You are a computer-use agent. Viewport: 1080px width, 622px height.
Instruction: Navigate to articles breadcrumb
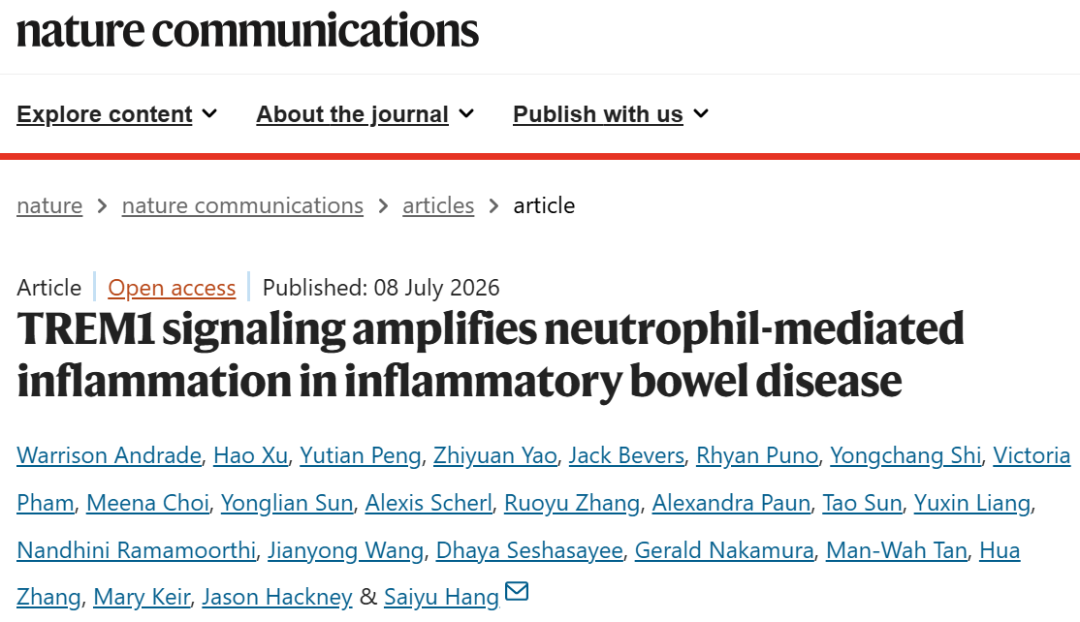[x=438, y=205]
